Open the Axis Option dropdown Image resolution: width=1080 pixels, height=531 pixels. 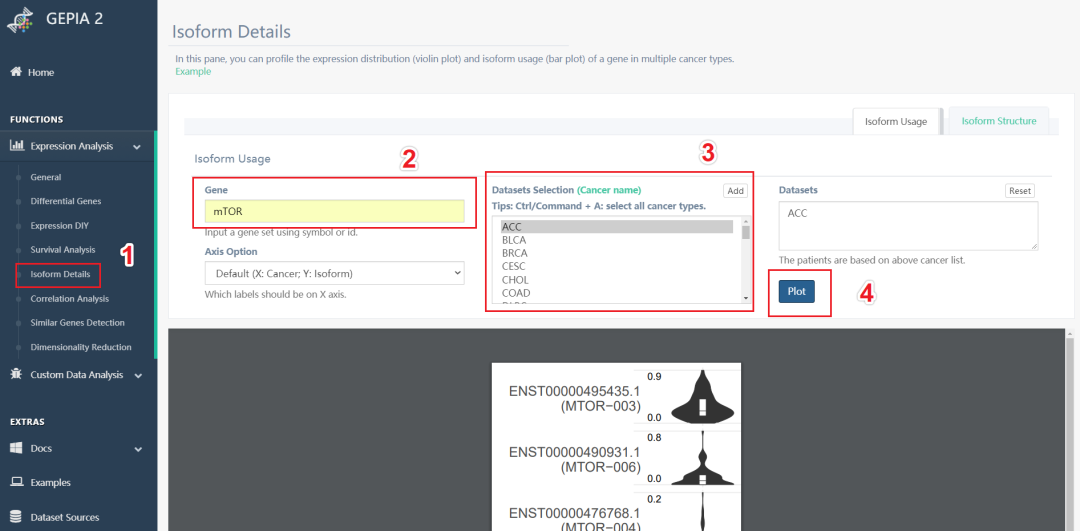point(335,273)
